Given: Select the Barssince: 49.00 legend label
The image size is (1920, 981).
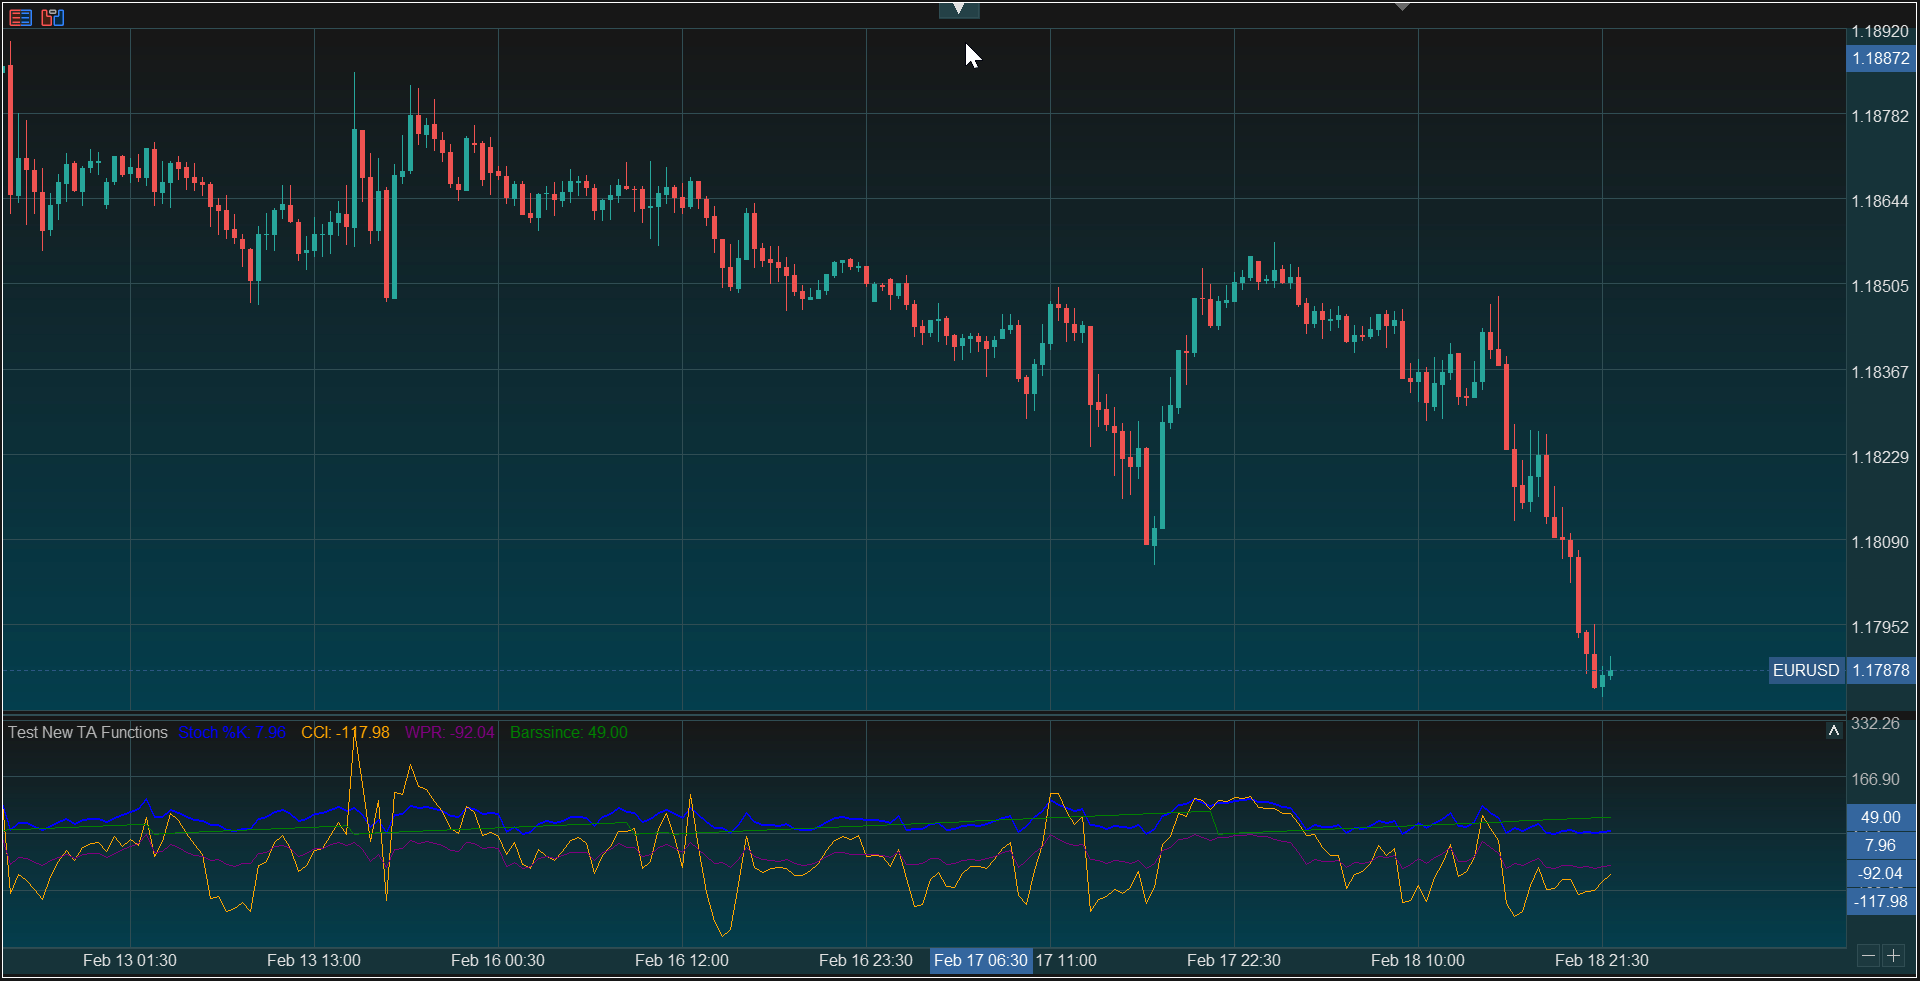Looking at the screenshot, I should point(569,732).
